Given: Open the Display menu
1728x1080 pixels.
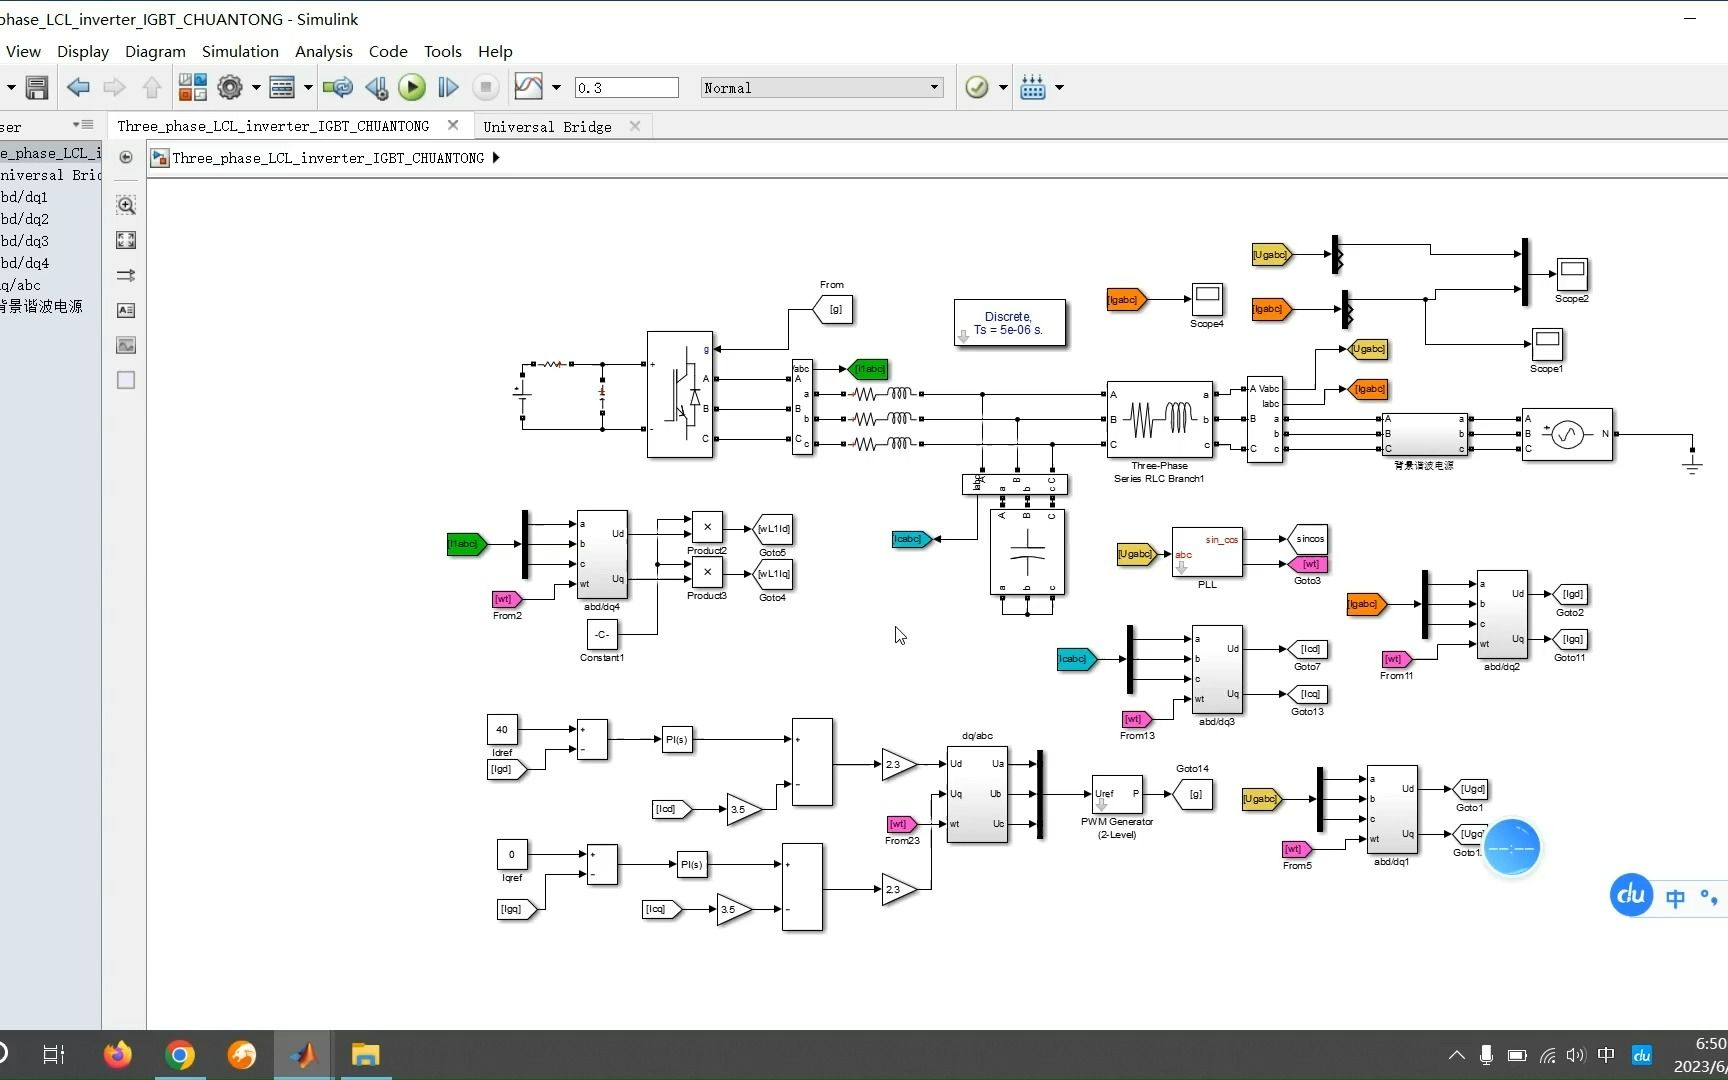Looking at the screenshot, I should click(83, 51).
